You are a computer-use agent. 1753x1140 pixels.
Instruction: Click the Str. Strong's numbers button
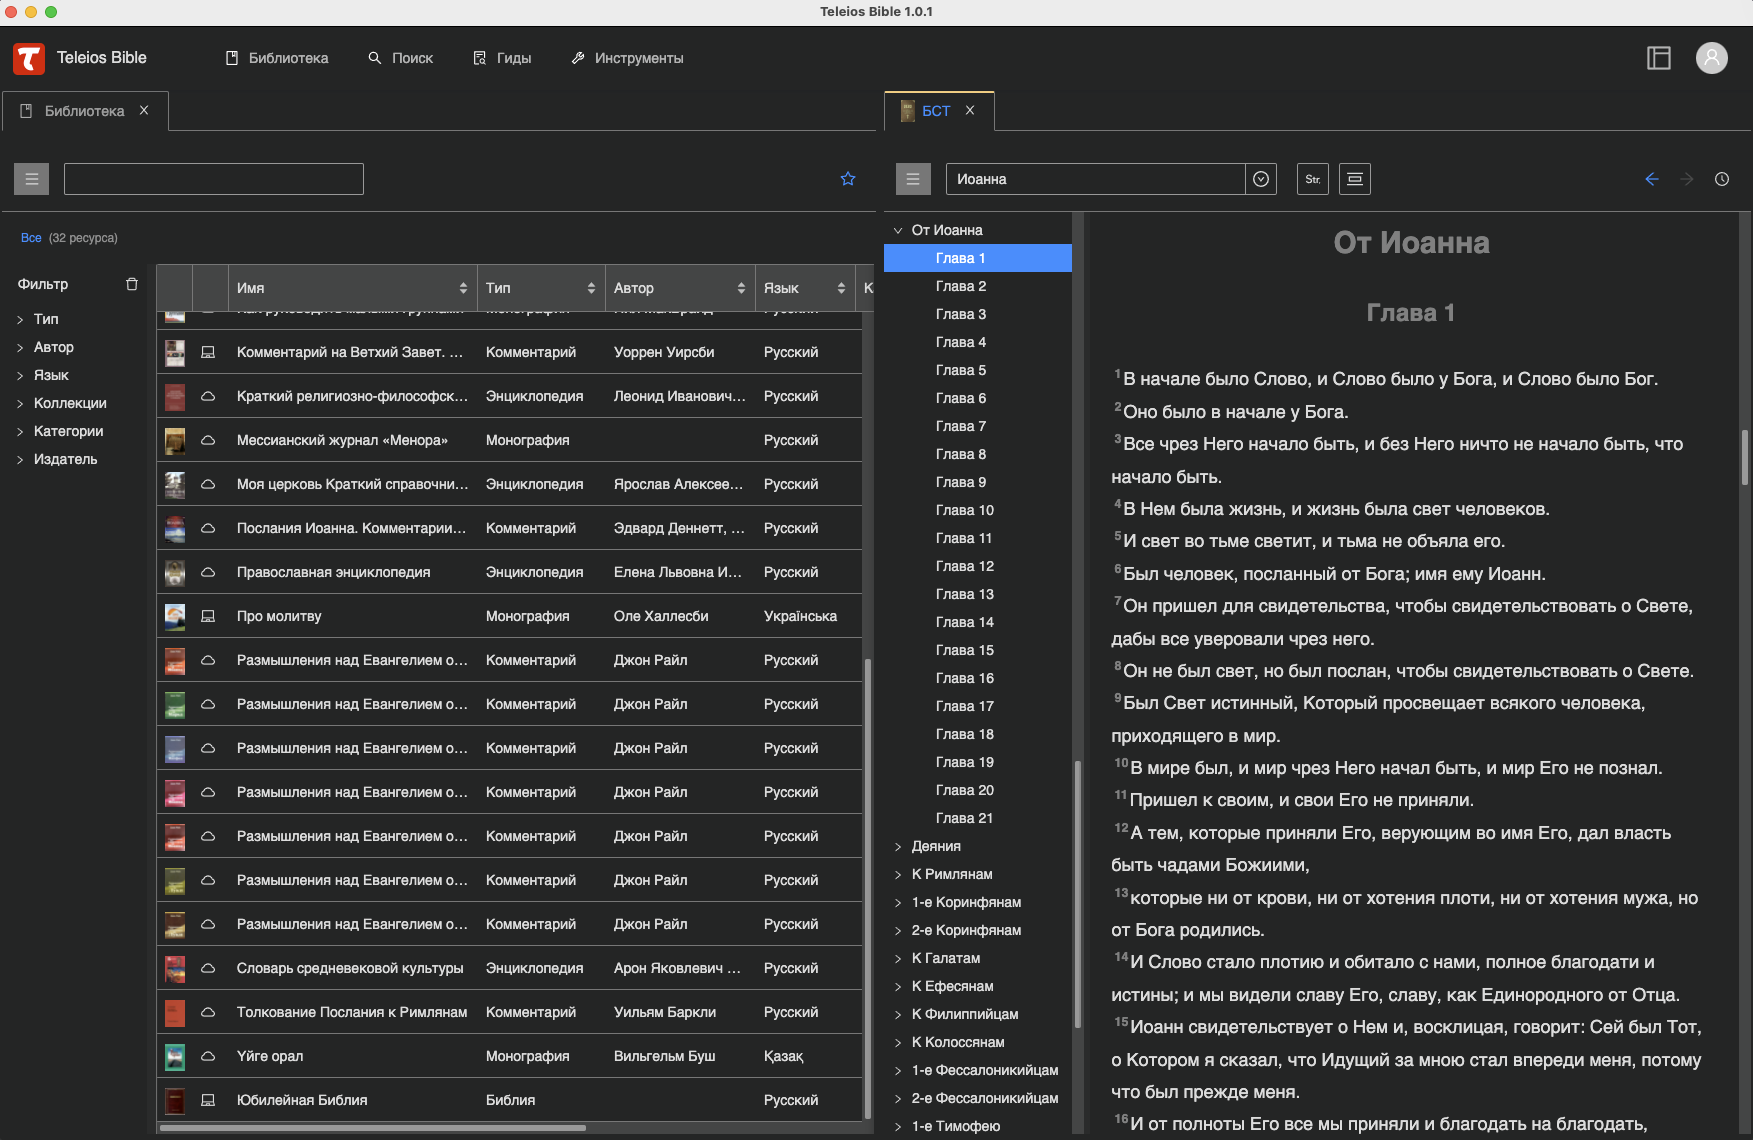click(1312, 179)
